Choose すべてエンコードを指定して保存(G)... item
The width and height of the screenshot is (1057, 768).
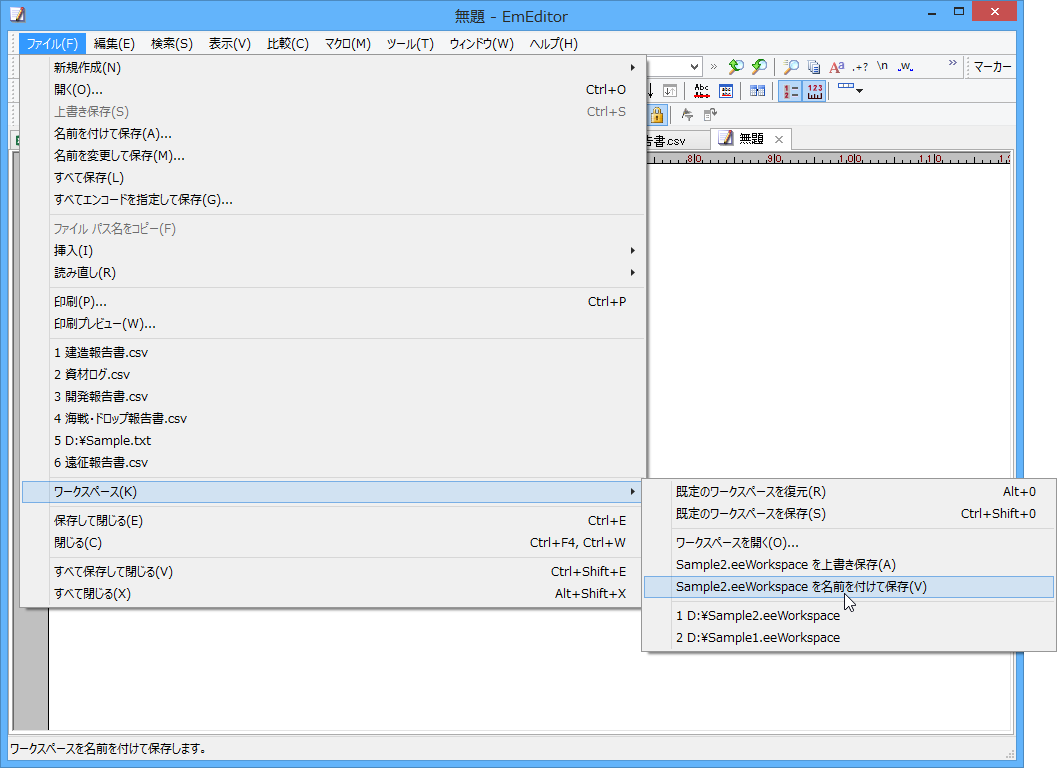pyautogui.click(x=333, y=200)
